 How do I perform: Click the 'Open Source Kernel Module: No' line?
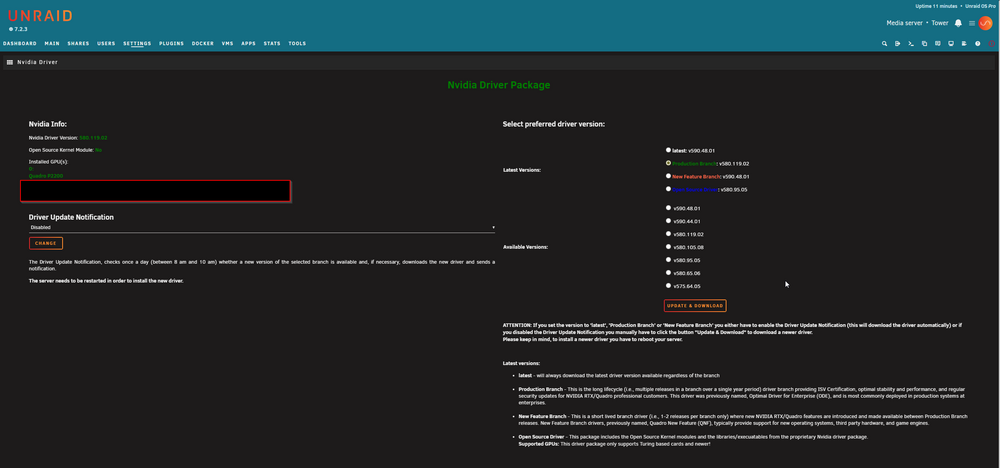click(x=65, y=150)
